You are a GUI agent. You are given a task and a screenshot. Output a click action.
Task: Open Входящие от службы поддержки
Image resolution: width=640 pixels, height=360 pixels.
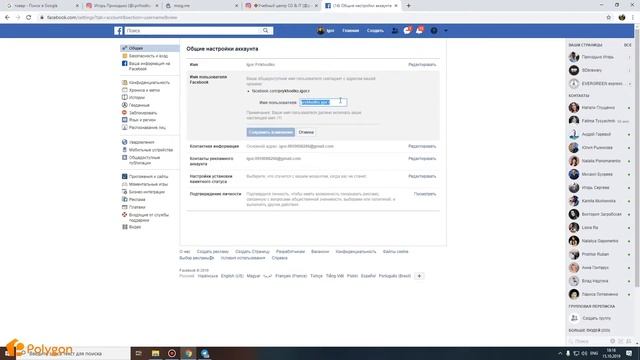(x=150, y=217)
